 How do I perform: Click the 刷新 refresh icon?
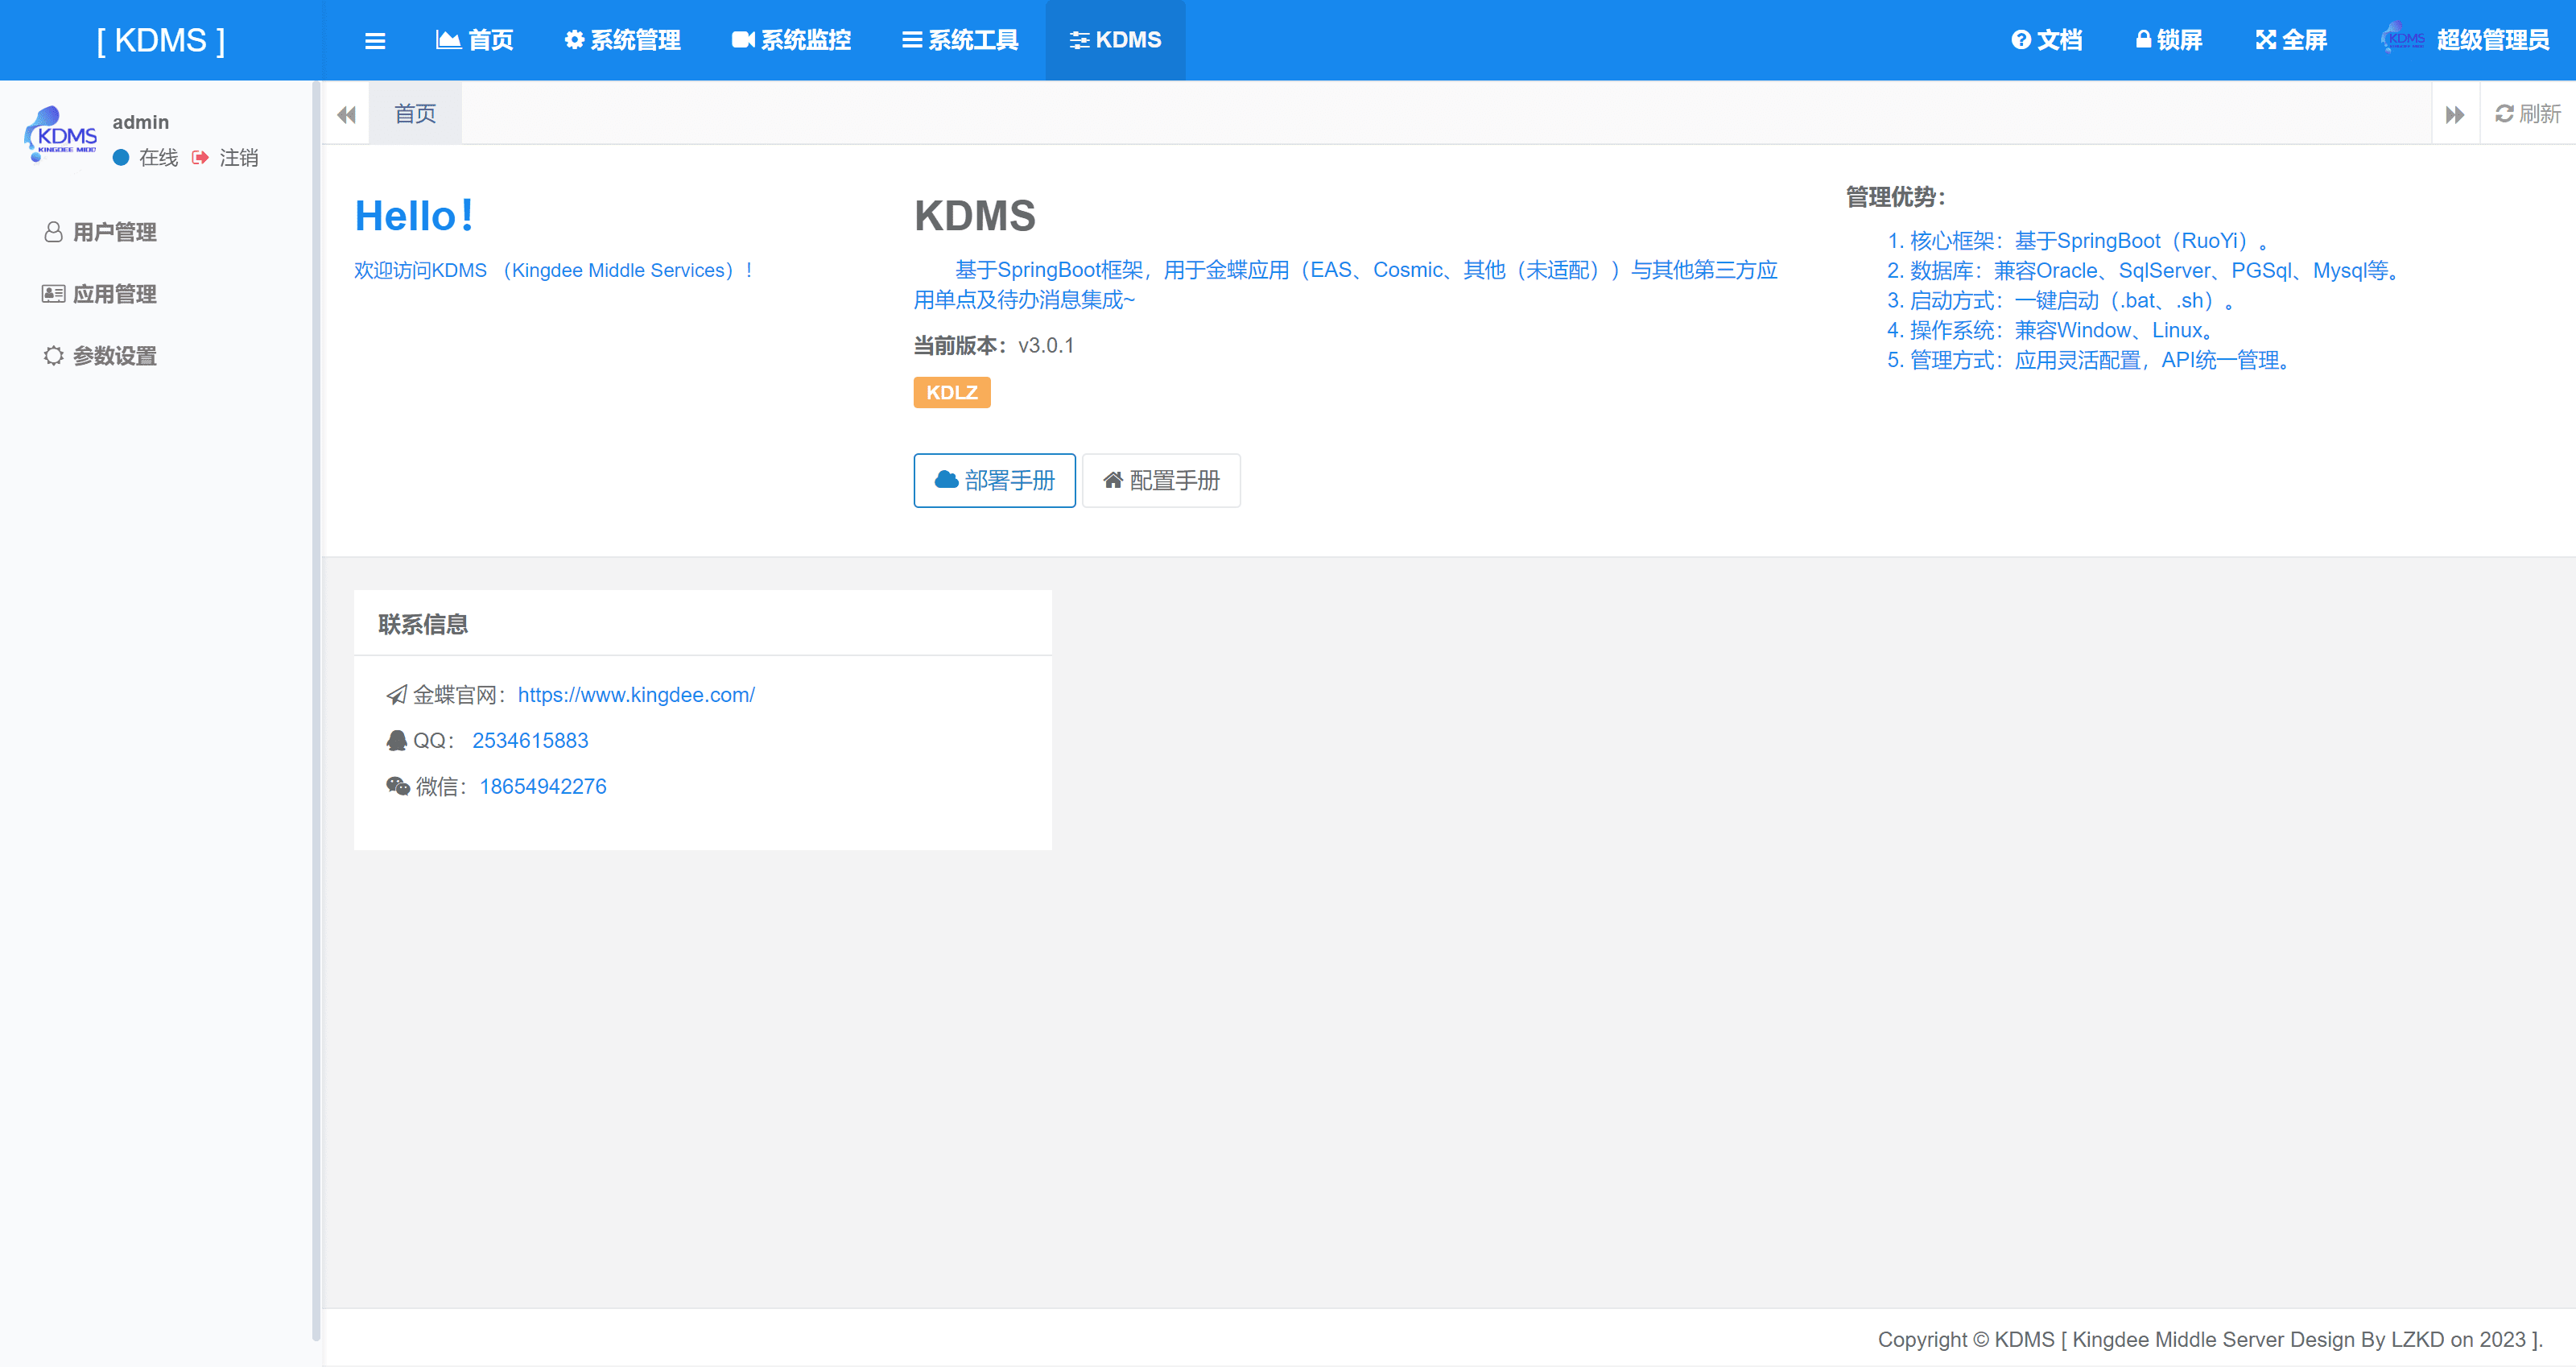coord(2504,114)
